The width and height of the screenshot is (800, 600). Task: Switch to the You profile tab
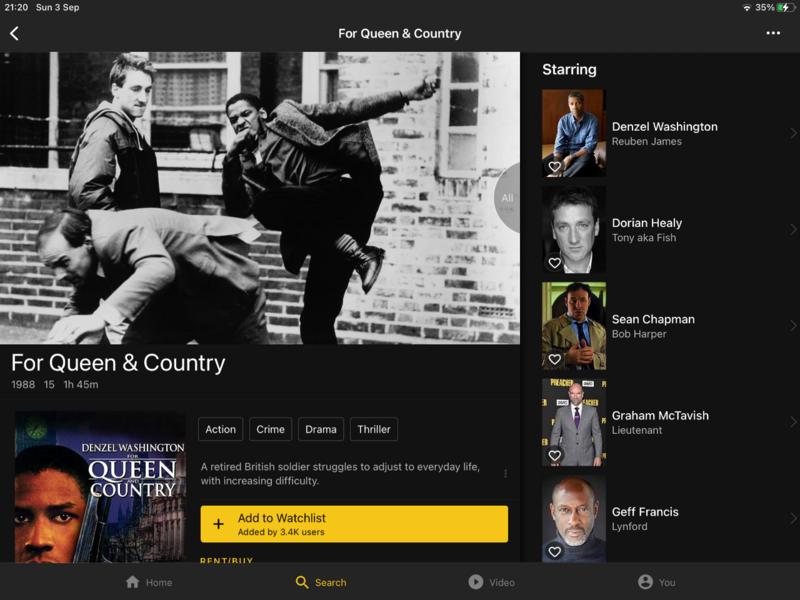coord(657,582)
